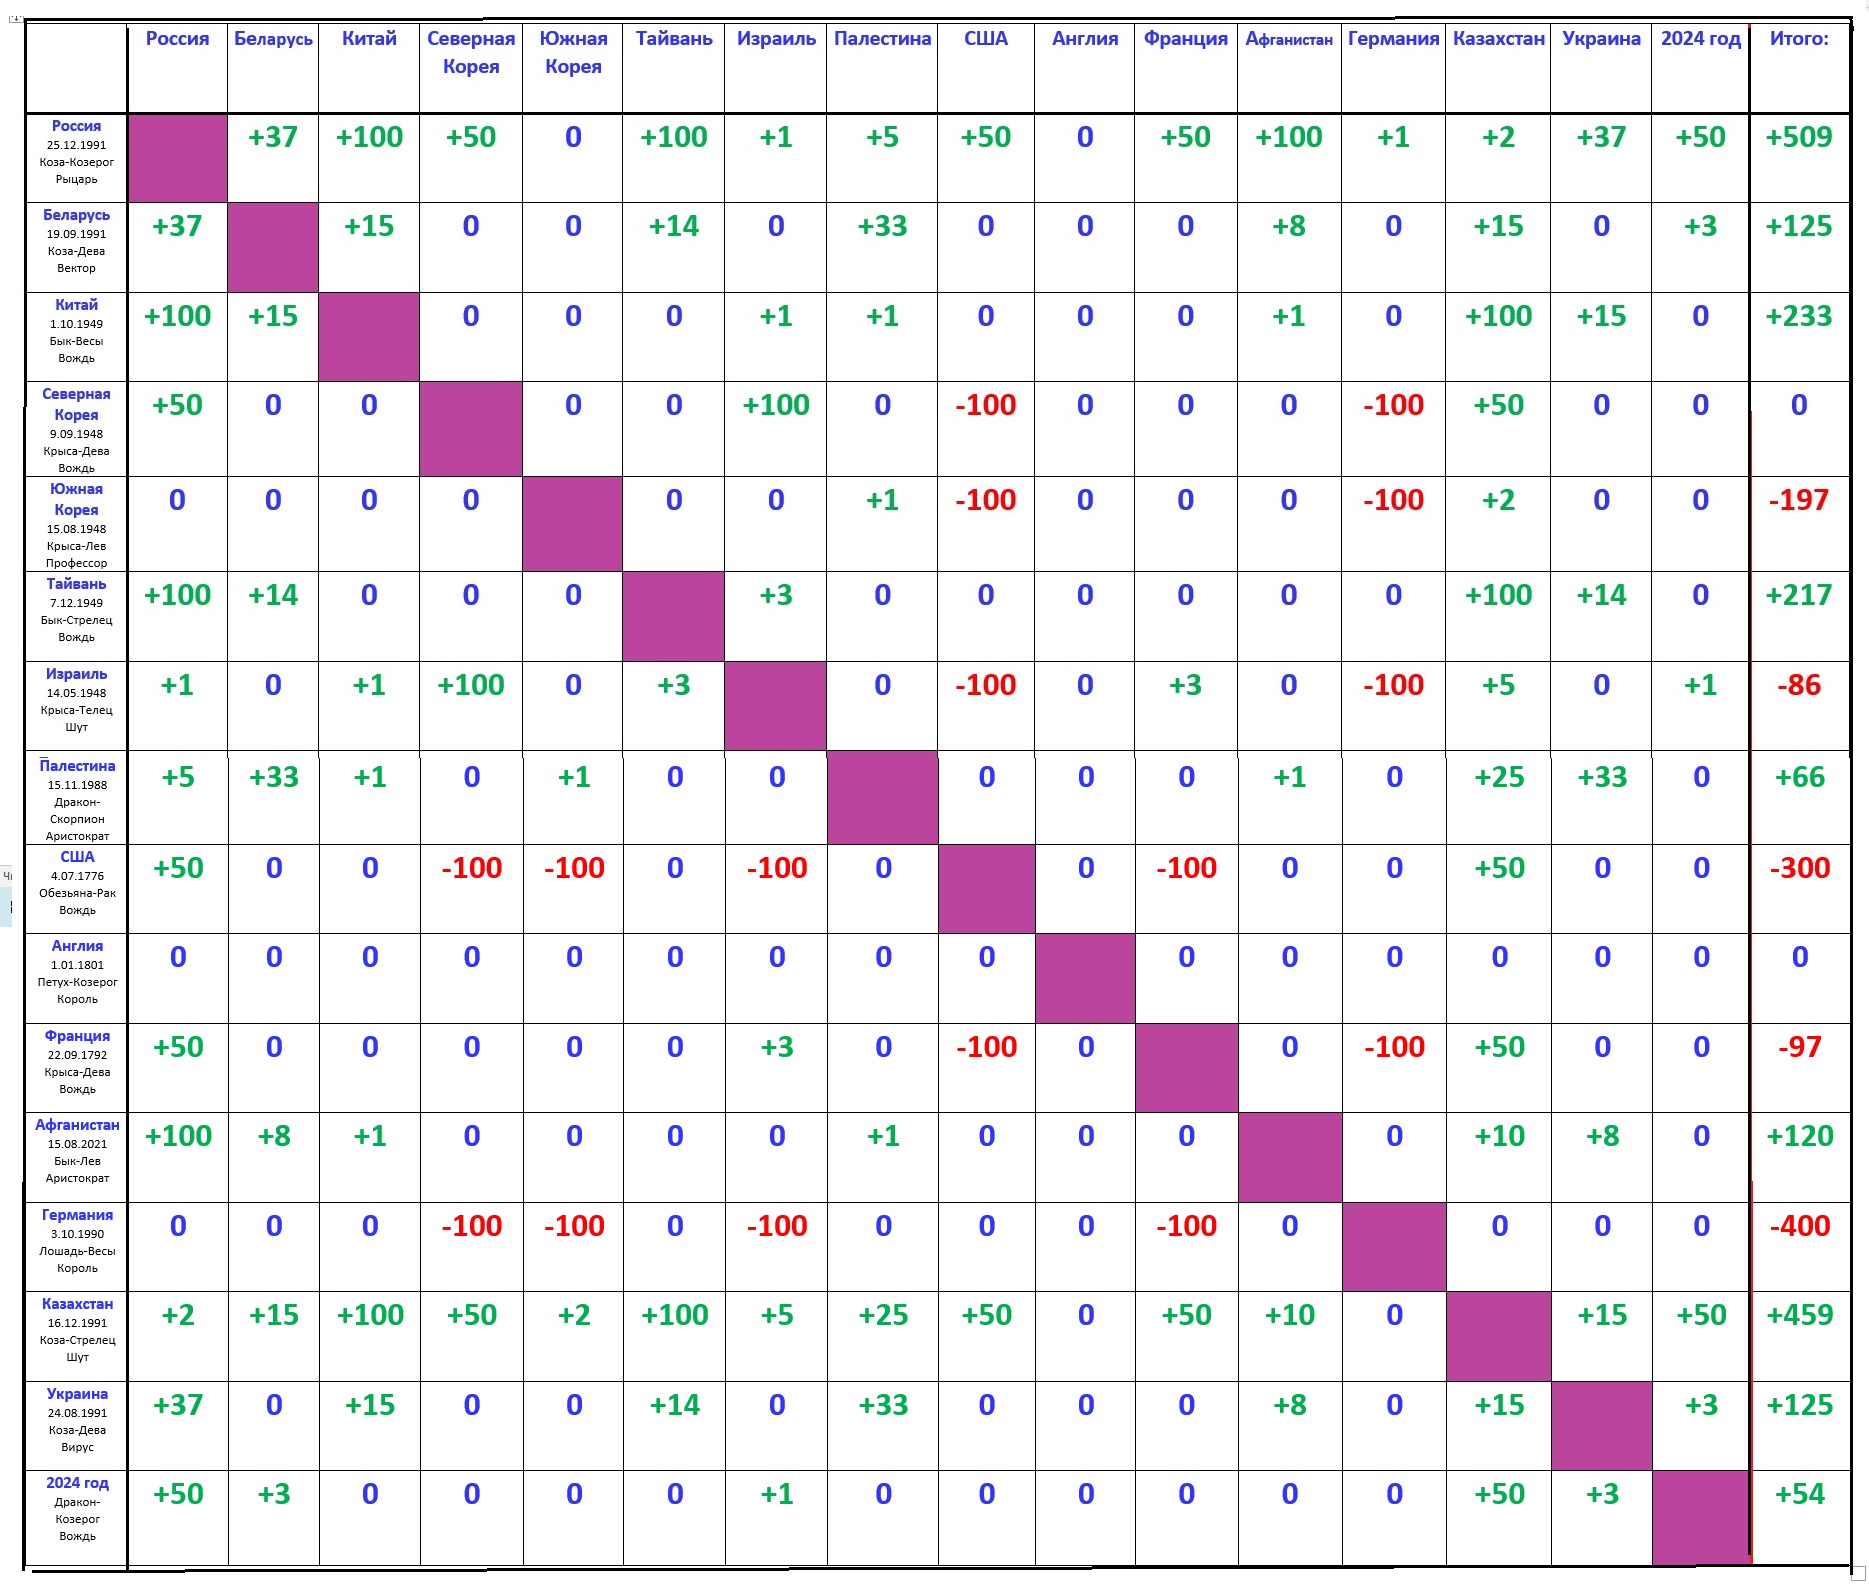Click the 'Украина' column header
This screenshot has height=1585, width=1869.
[1601, 39]
